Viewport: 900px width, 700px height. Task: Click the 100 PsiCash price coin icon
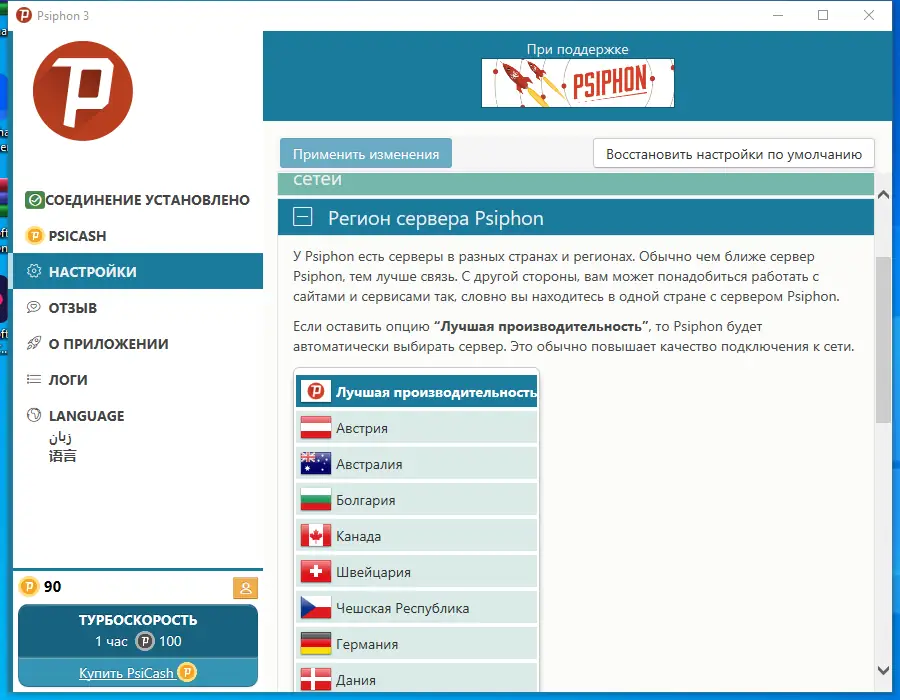(x=145, y=641)
